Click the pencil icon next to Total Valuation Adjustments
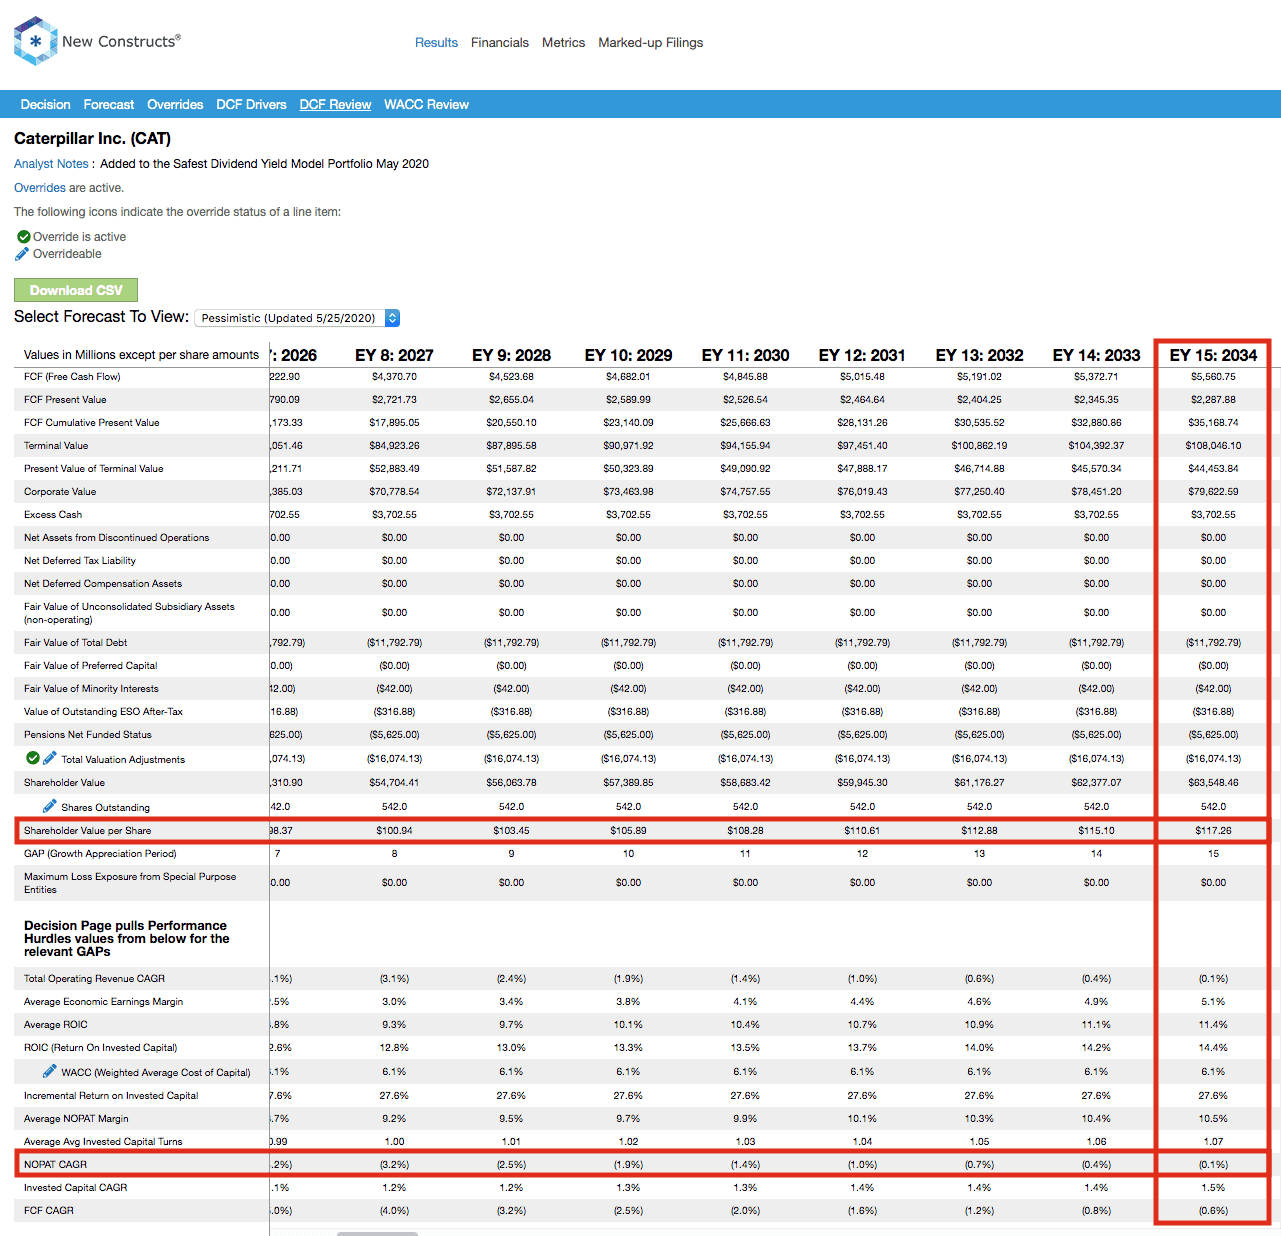The width and height of the screenshot is (1281, 1236). pyautogui.click(x=50, y=758)
